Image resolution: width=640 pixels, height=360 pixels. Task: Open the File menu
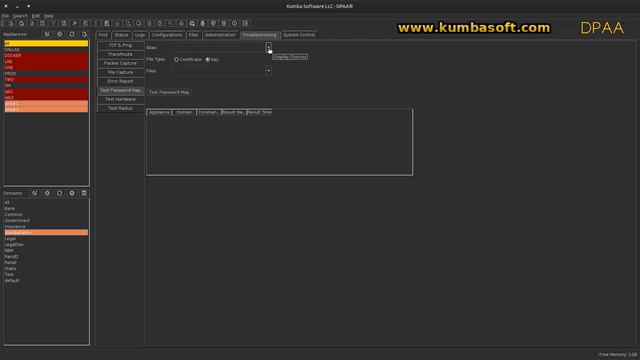5,16
